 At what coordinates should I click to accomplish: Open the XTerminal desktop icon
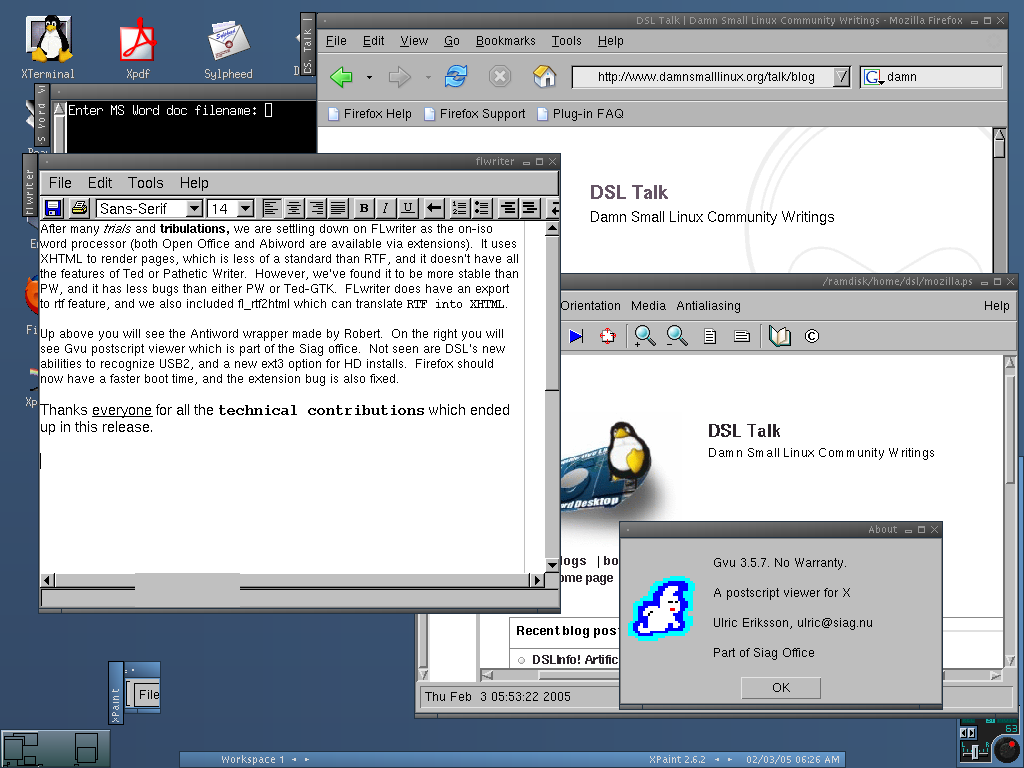click(48, 48)
